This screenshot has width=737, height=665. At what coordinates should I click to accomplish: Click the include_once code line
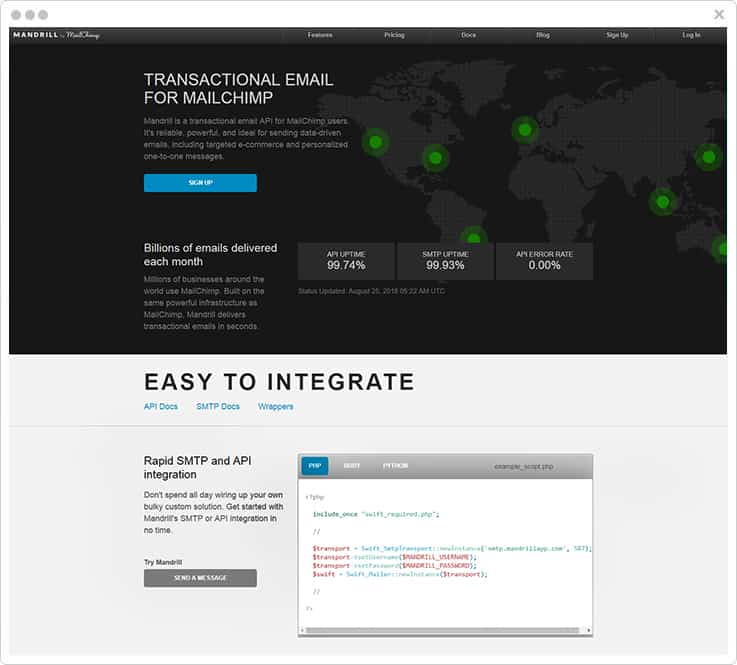[x=376, y=515]
